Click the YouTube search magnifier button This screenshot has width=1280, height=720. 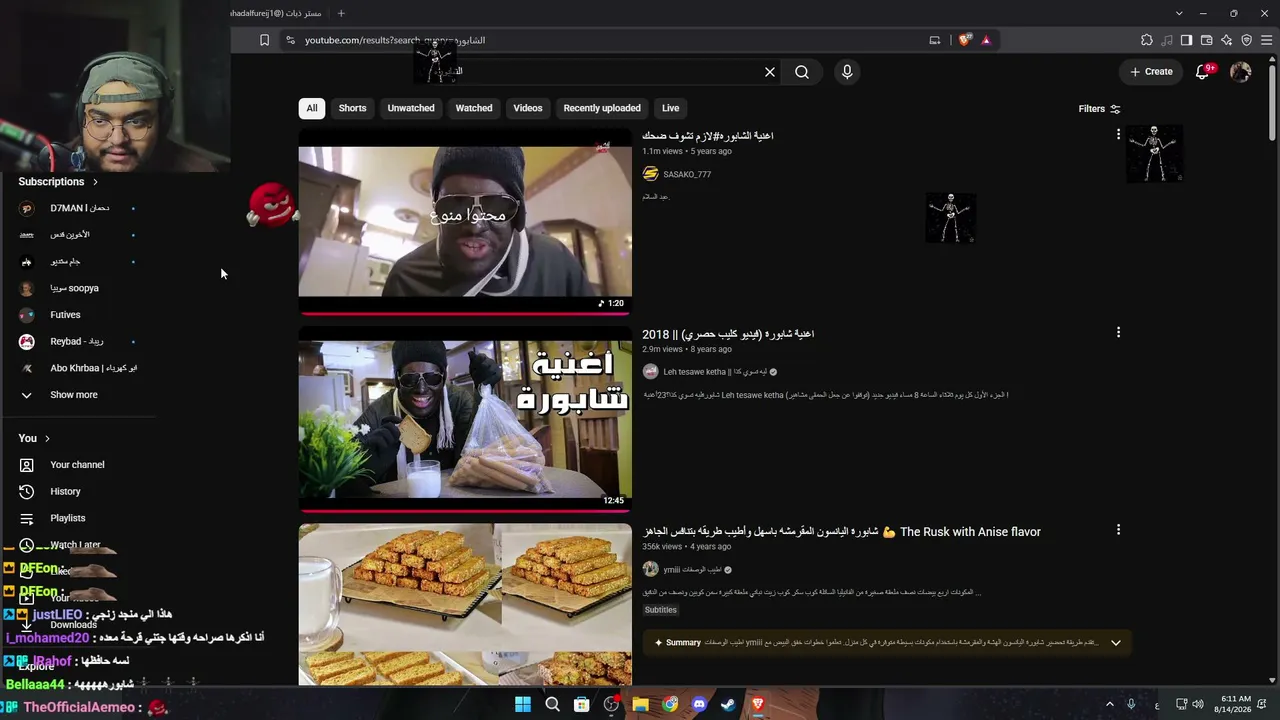coord(802,72)
